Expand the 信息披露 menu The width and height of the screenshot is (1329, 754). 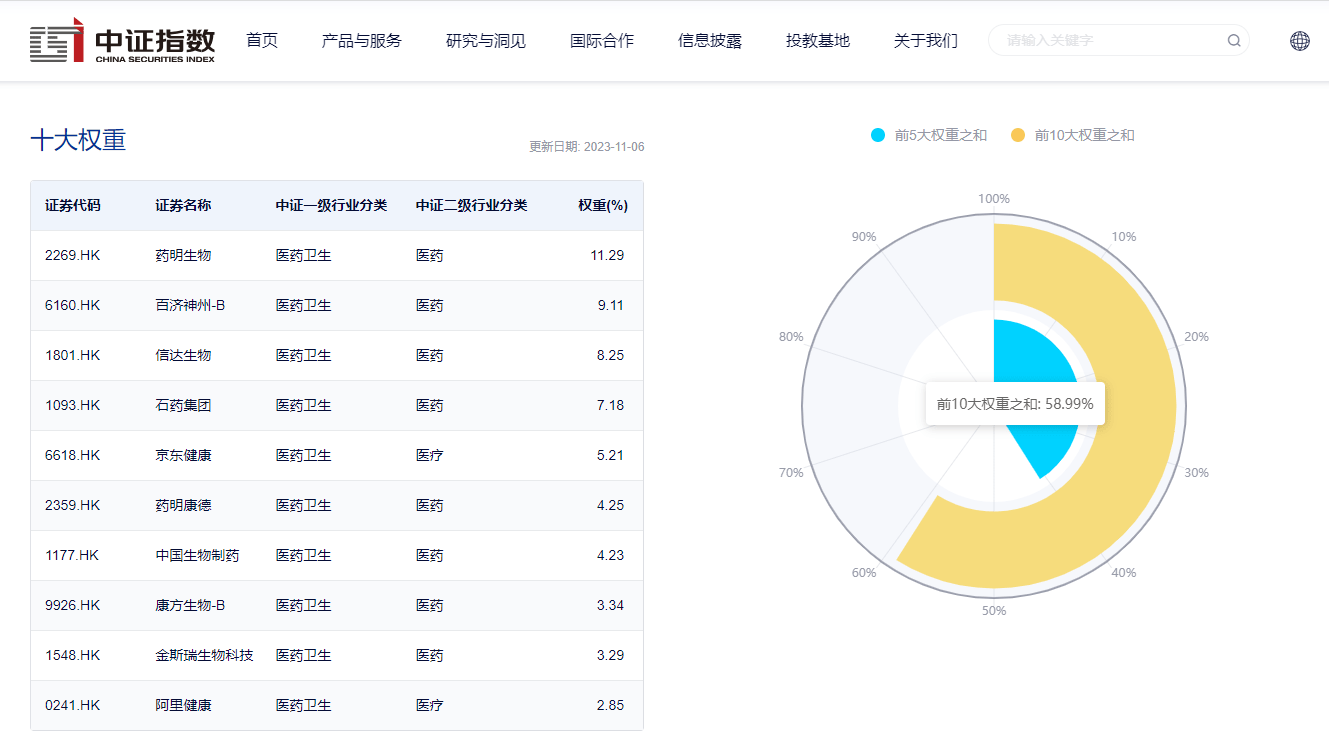[709, 41]
